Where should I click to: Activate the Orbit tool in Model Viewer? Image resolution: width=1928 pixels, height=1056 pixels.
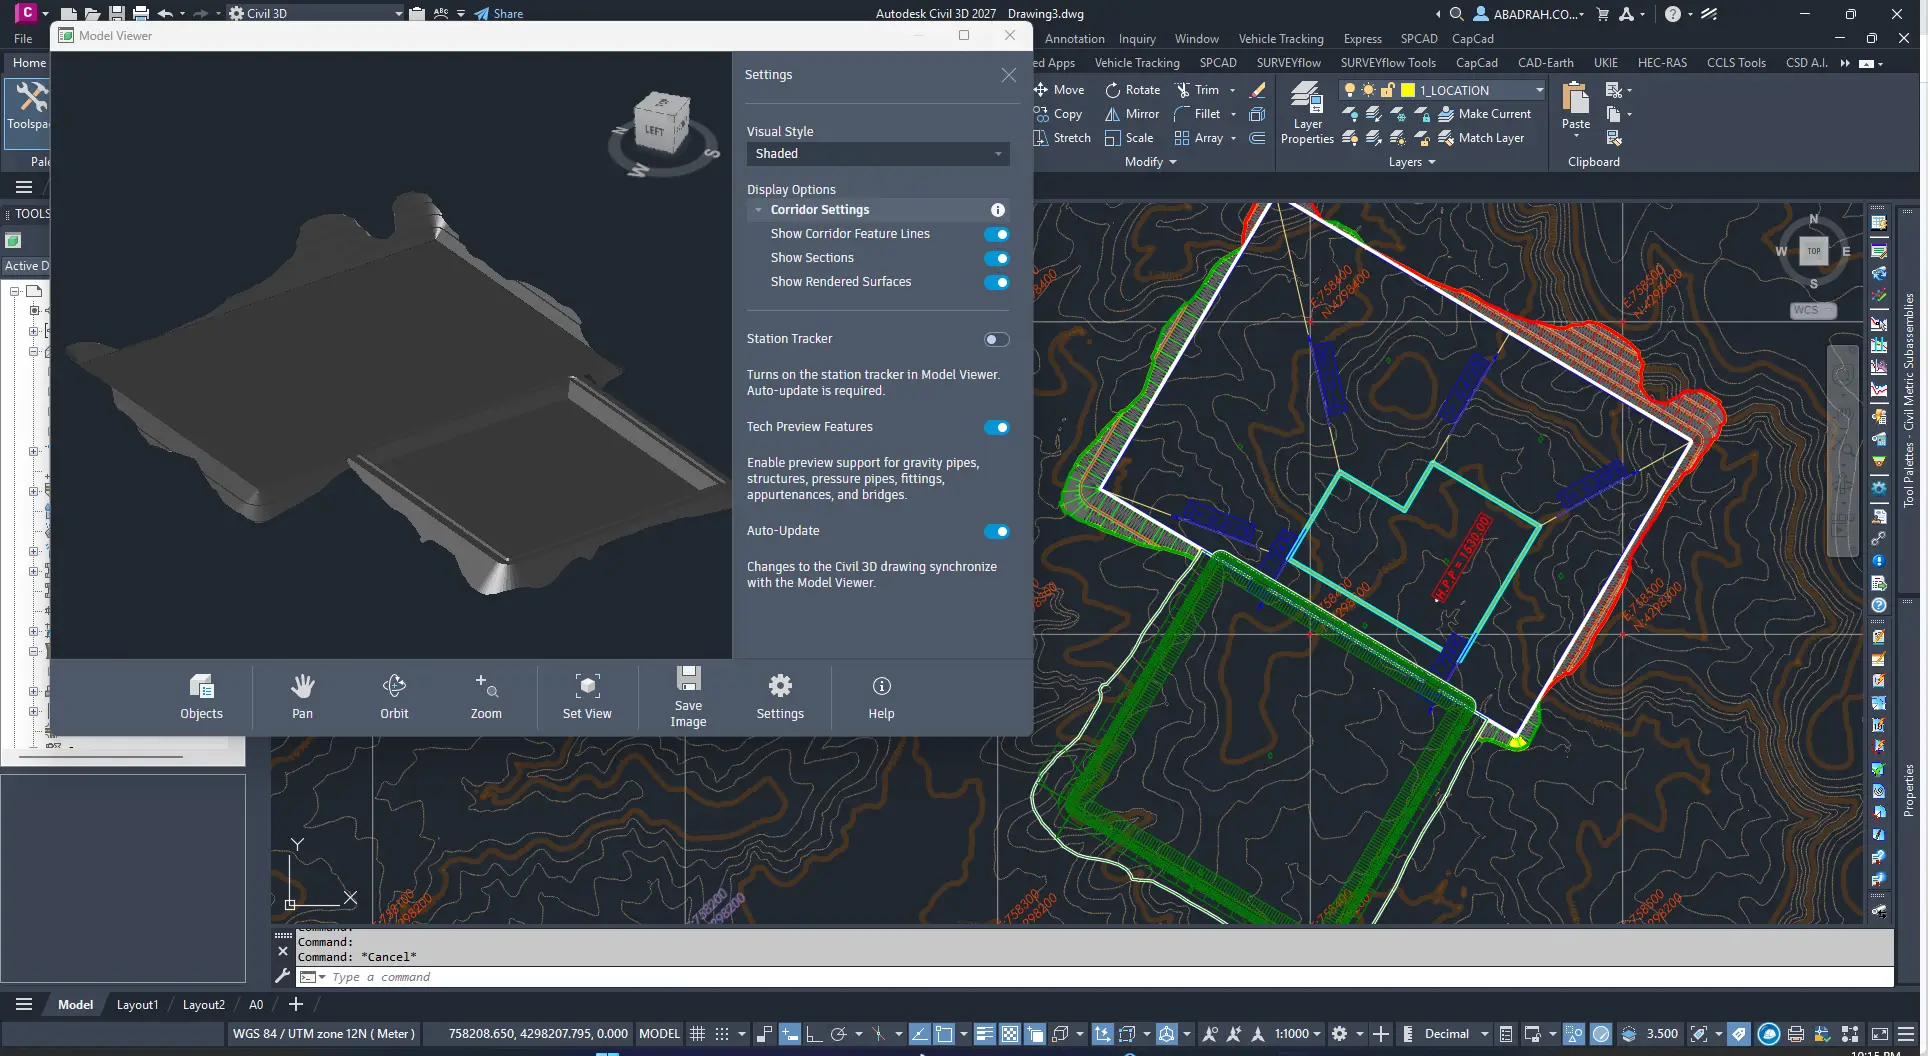pyautogui.click(x=394, y=696)
